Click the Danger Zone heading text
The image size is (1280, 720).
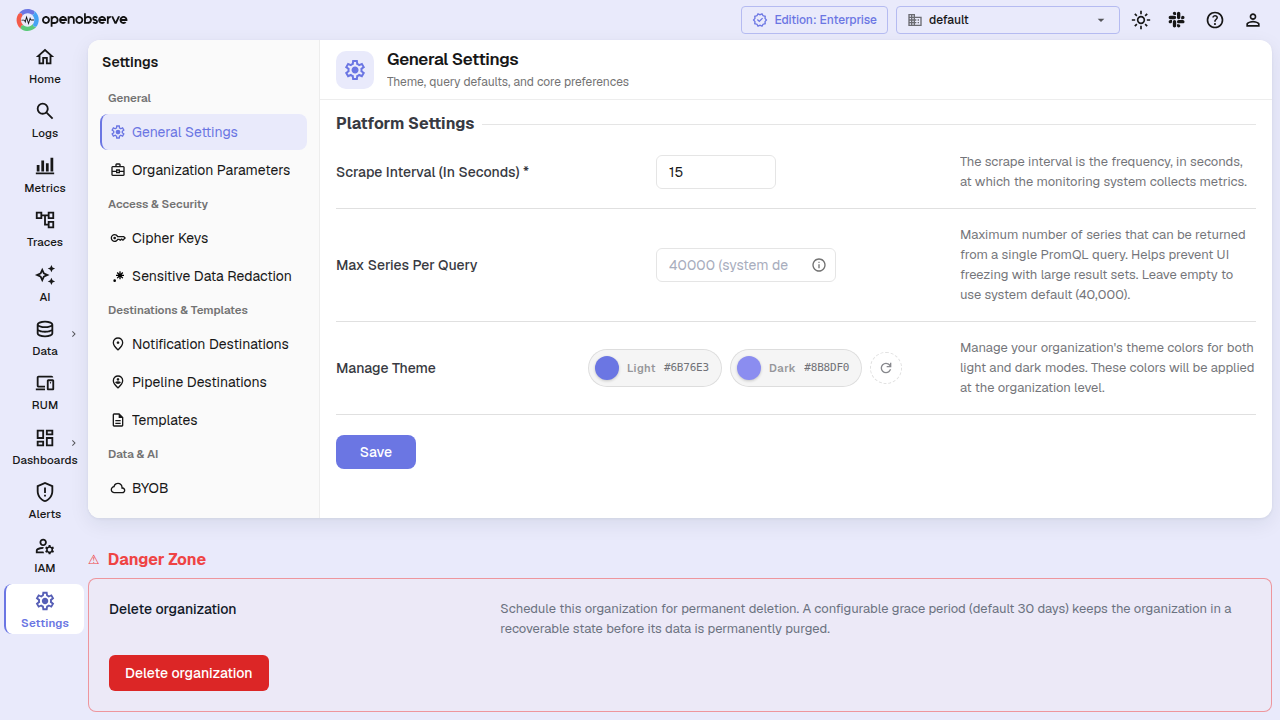tap(157, 560)
